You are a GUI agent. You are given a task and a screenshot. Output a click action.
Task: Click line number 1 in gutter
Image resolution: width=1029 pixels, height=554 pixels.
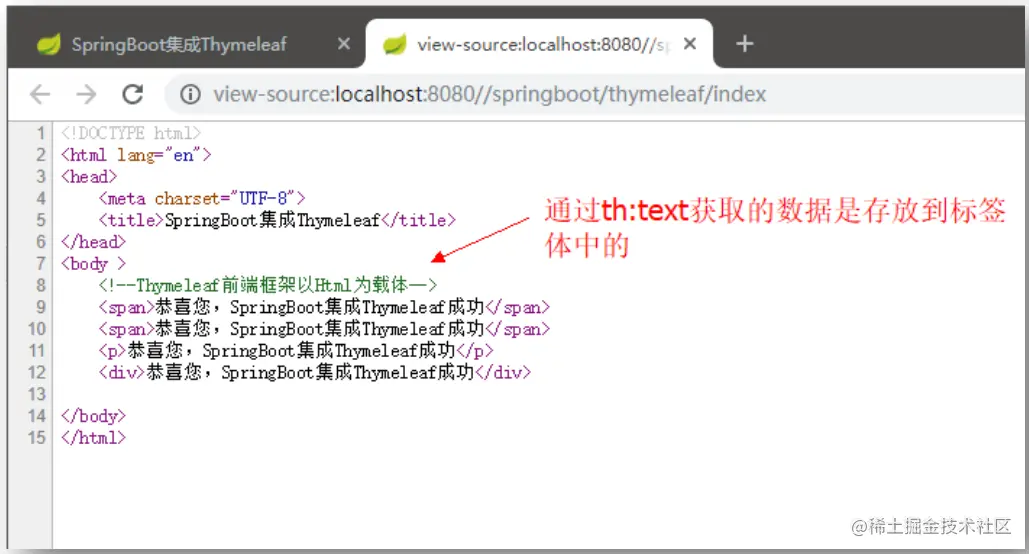(x=41, y=133)
